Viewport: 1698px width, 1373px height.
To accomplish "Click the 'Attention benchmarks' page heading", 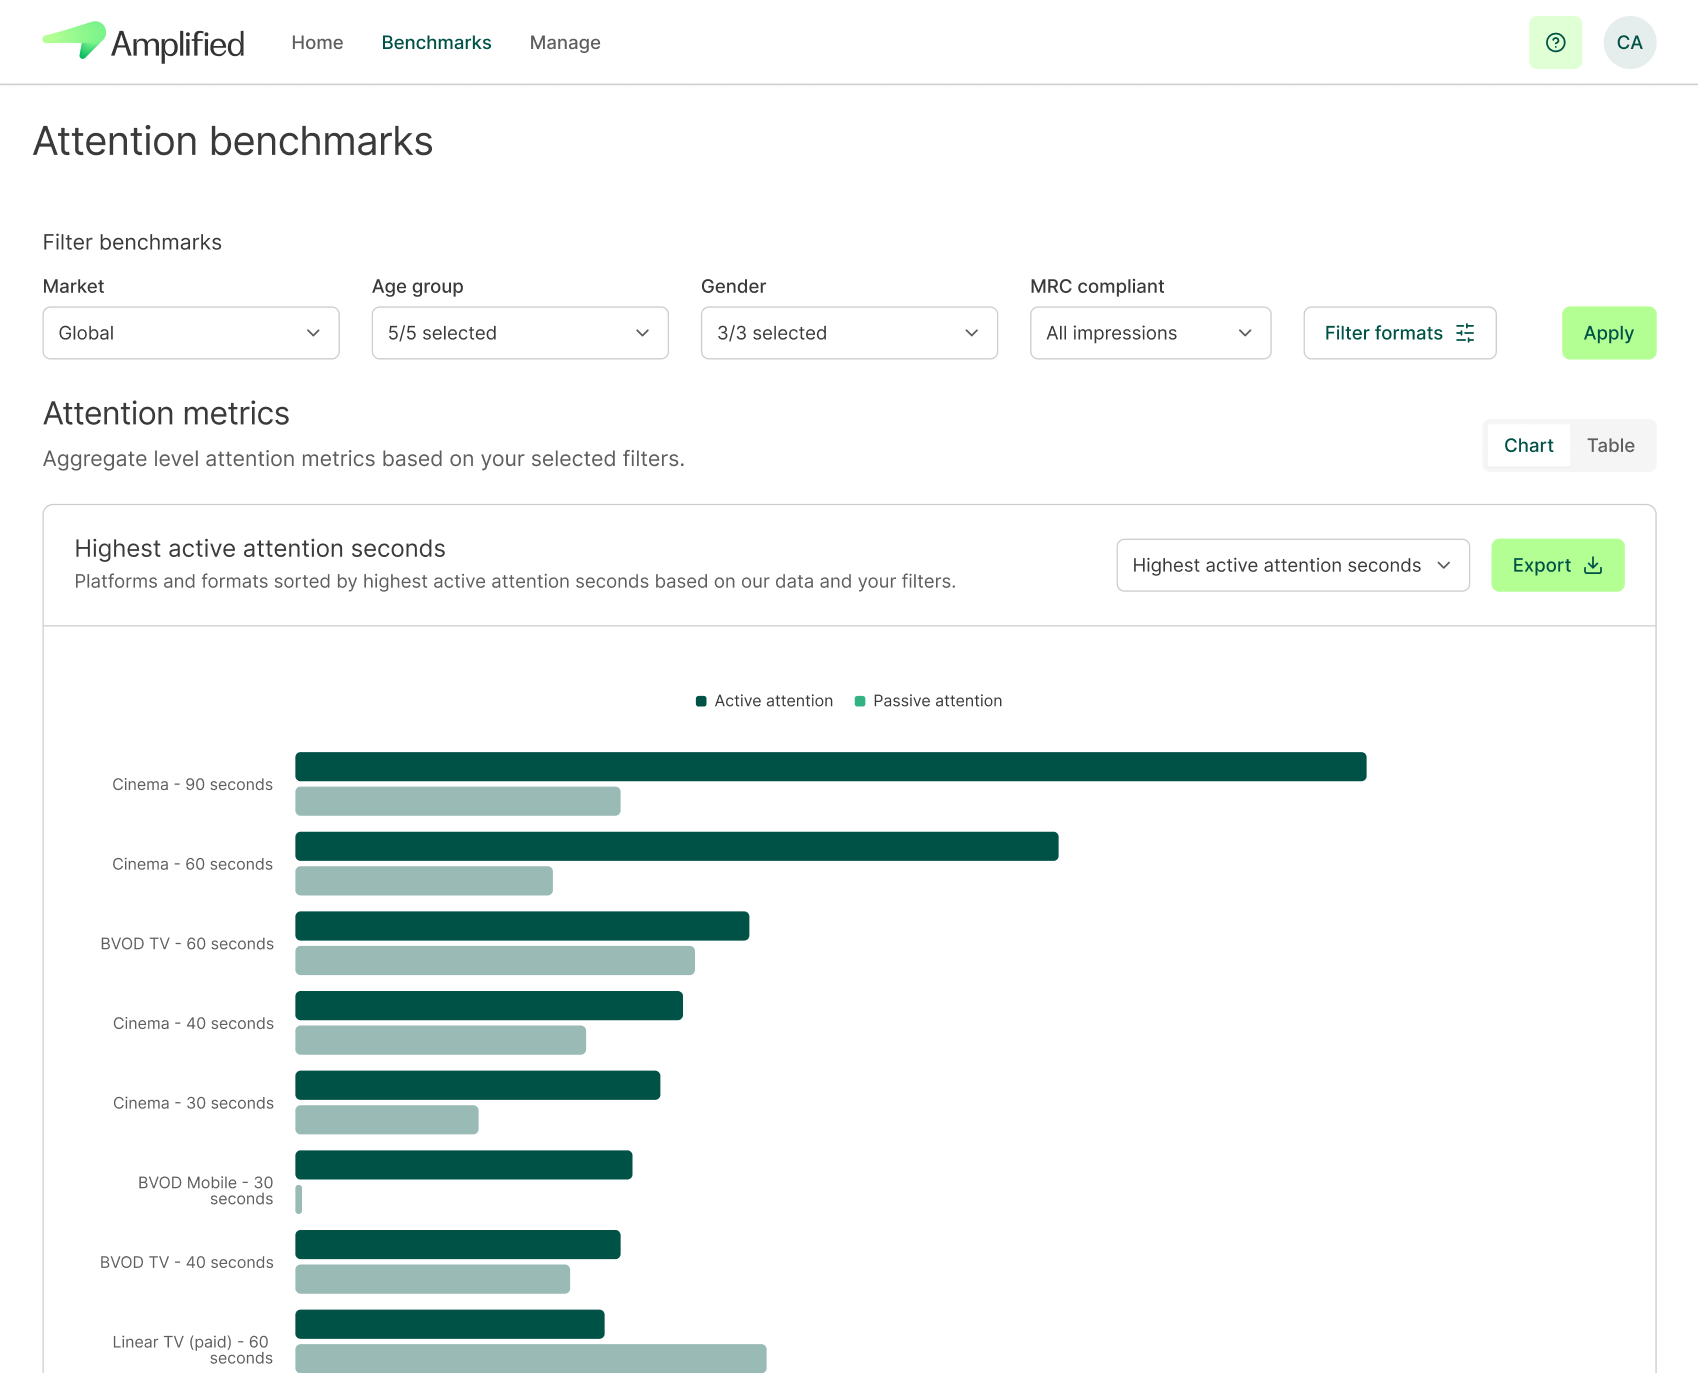I will [233, 141].
